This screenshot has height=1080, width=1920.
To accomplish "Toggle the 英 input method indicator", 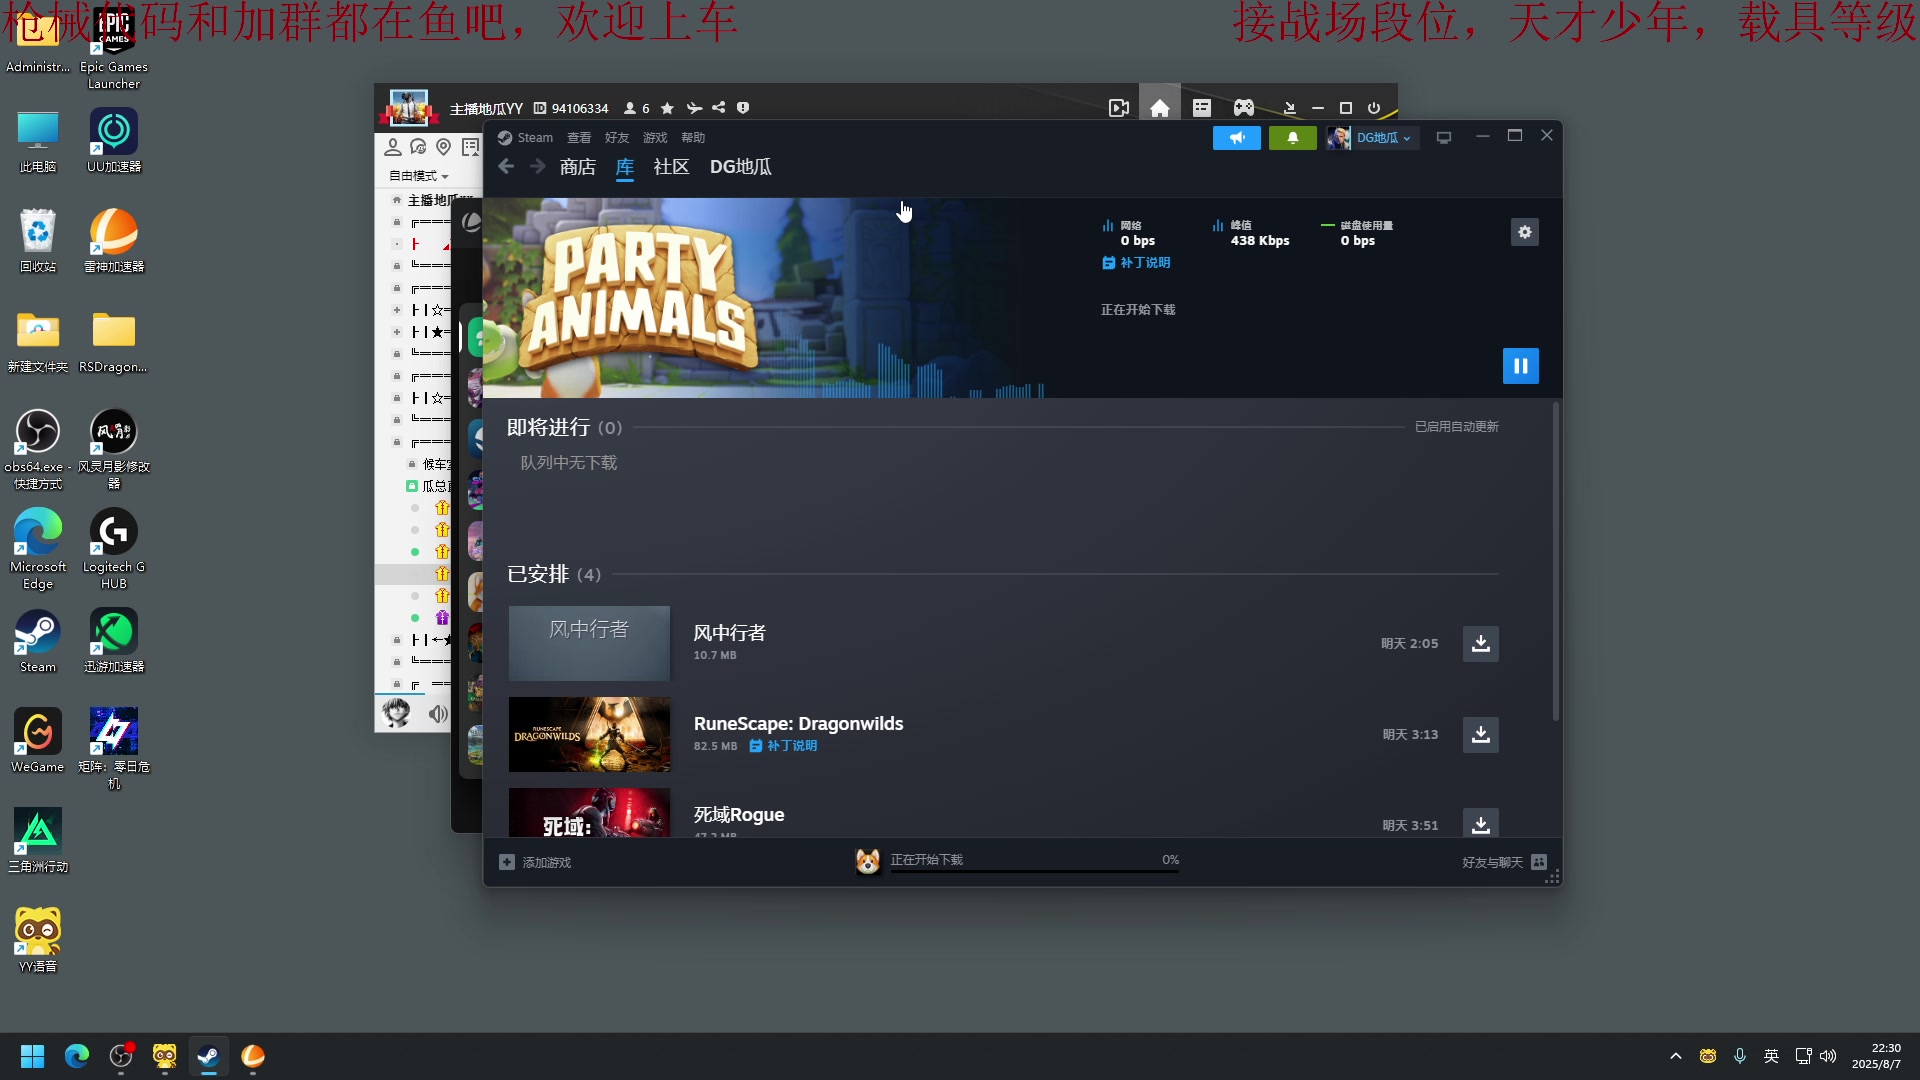I will click(1771, 1056).
